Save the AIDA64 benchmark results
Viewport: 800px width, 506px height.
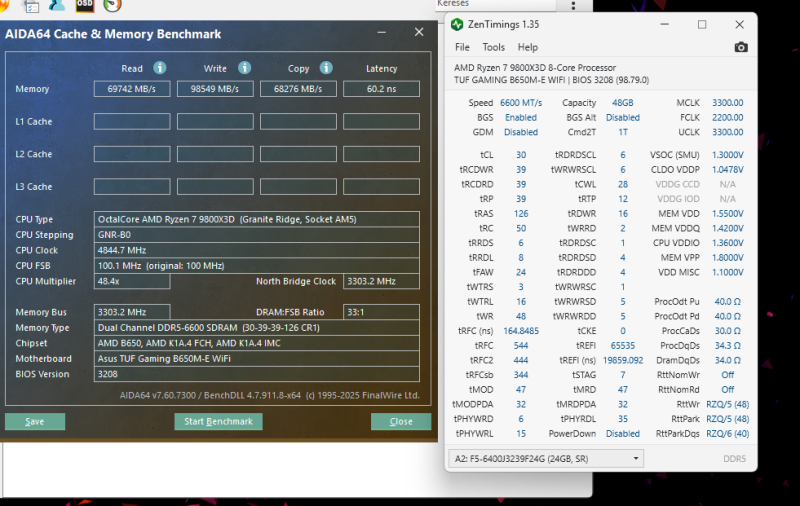35,421
